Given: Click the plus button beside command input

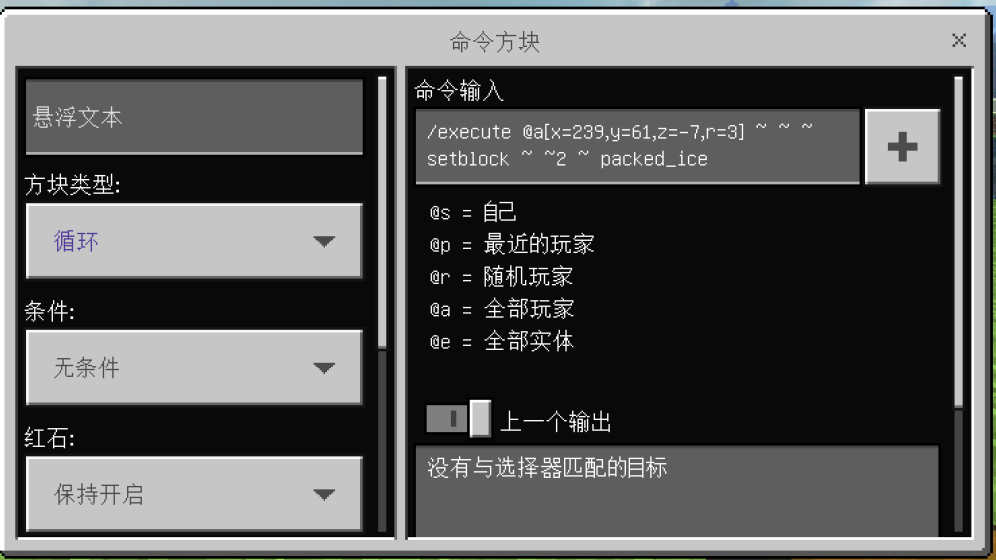Looking at the screenshot, I should [902, 147].
